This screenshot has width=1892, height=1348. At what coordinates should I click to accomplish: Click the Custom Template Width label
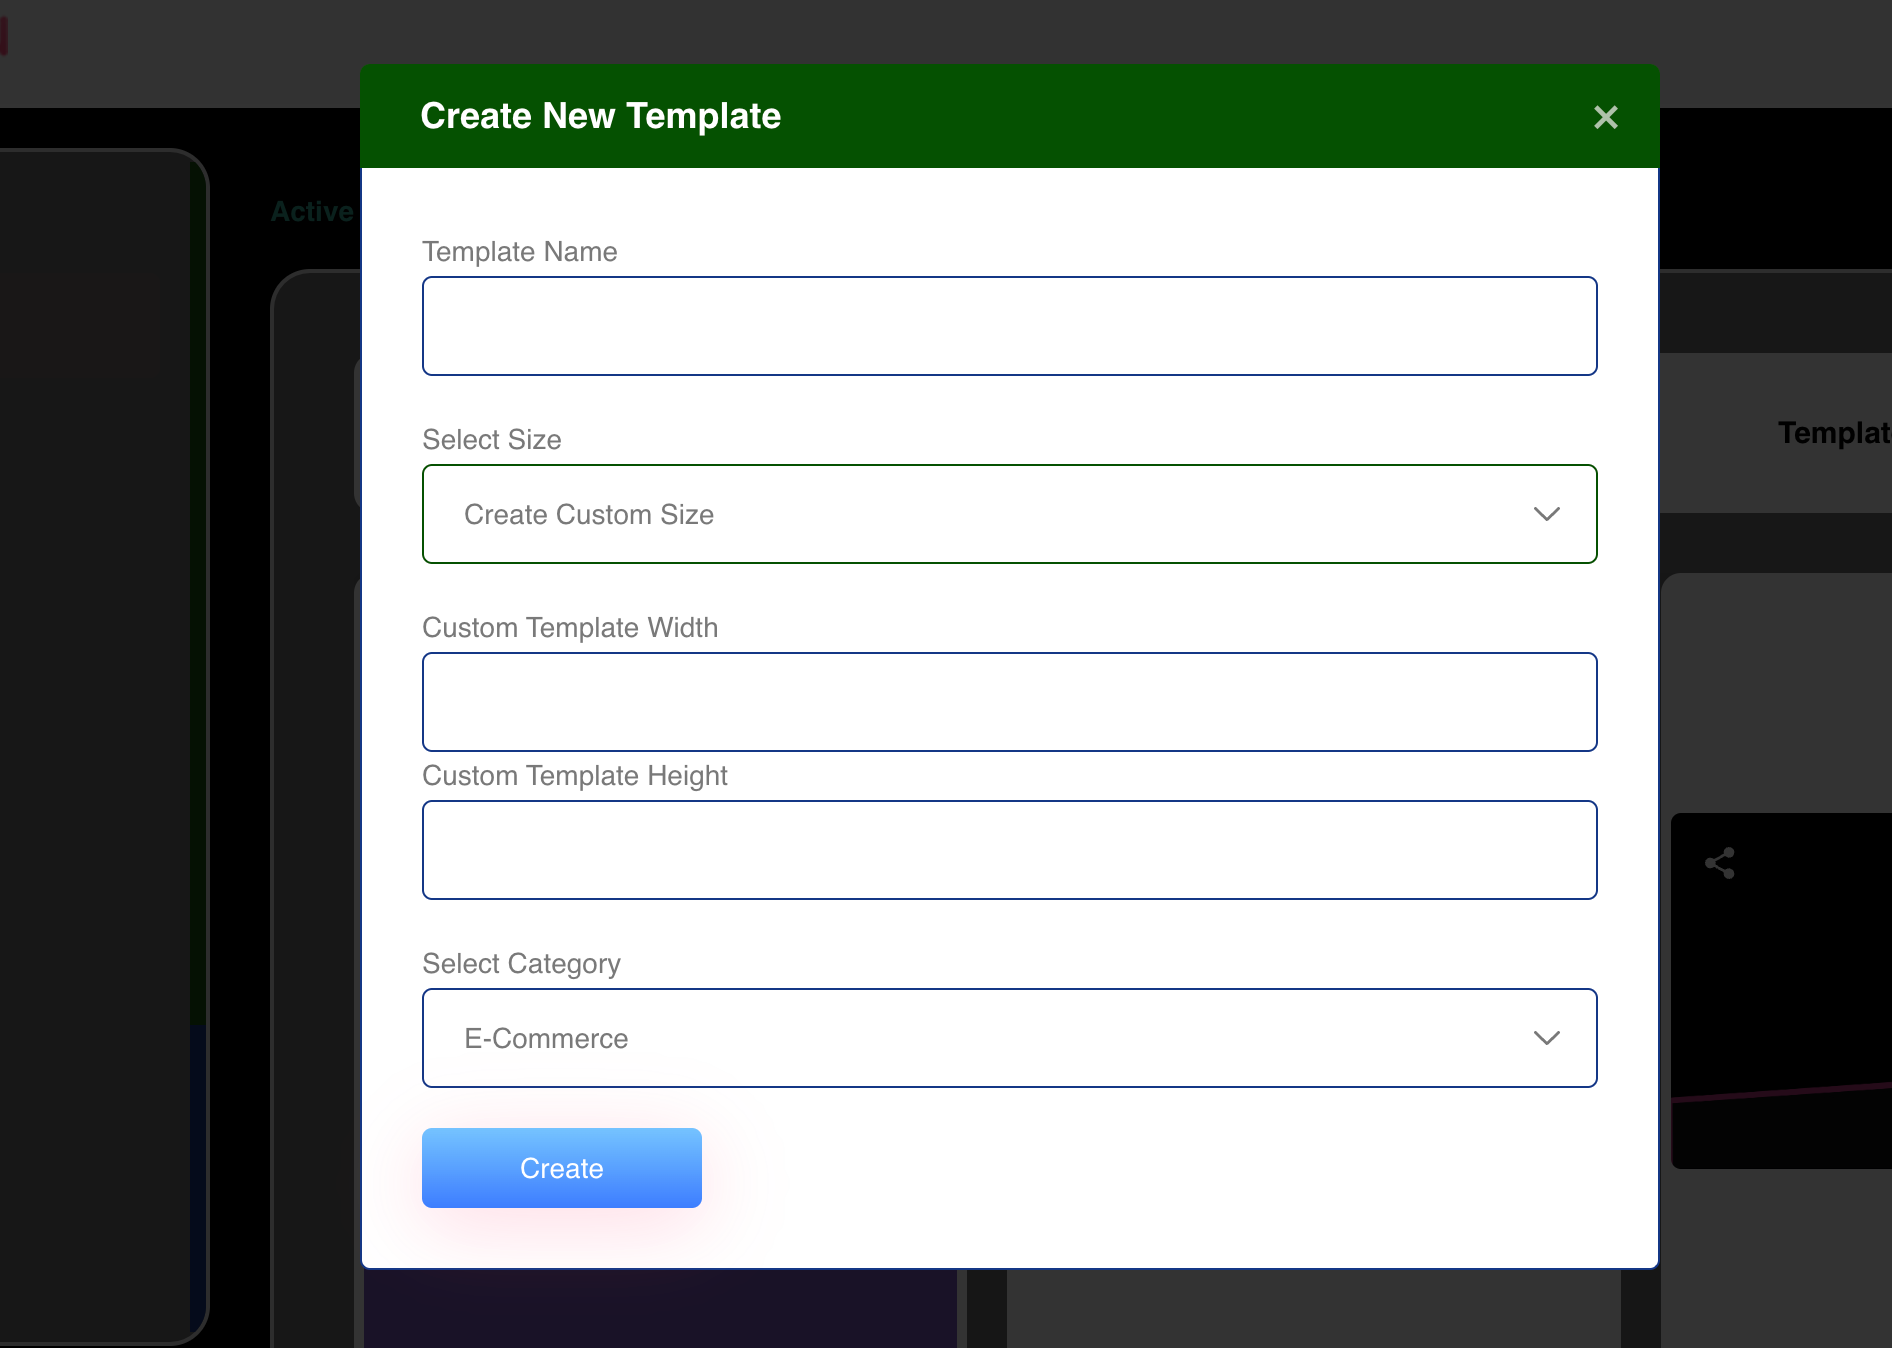(x=570, y=628)
